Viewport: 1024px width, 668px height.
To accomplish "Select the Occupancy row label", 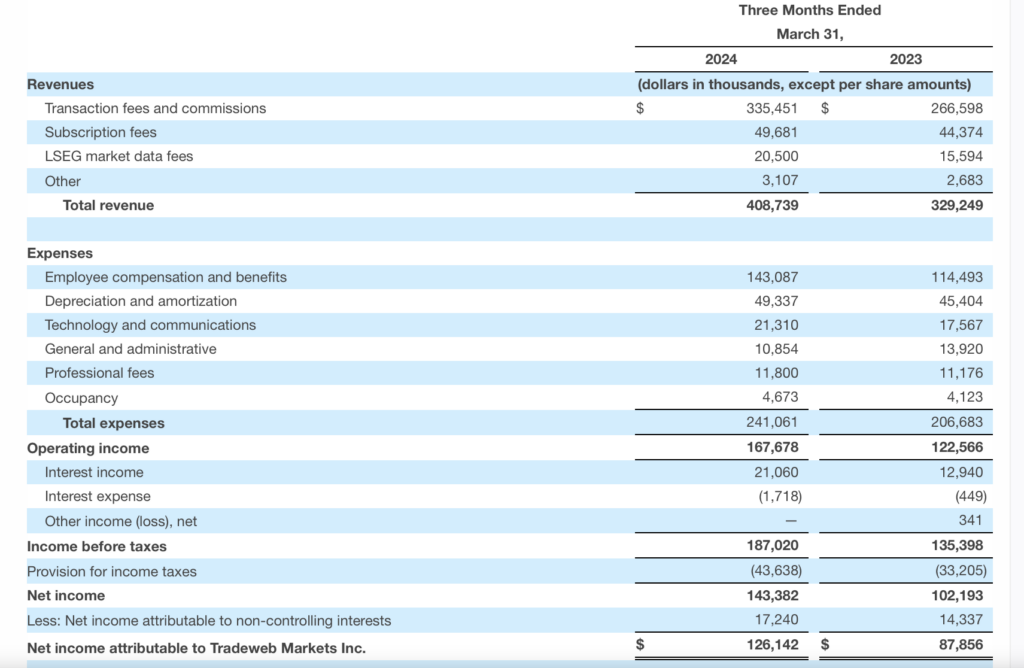I will pos(81,398).
